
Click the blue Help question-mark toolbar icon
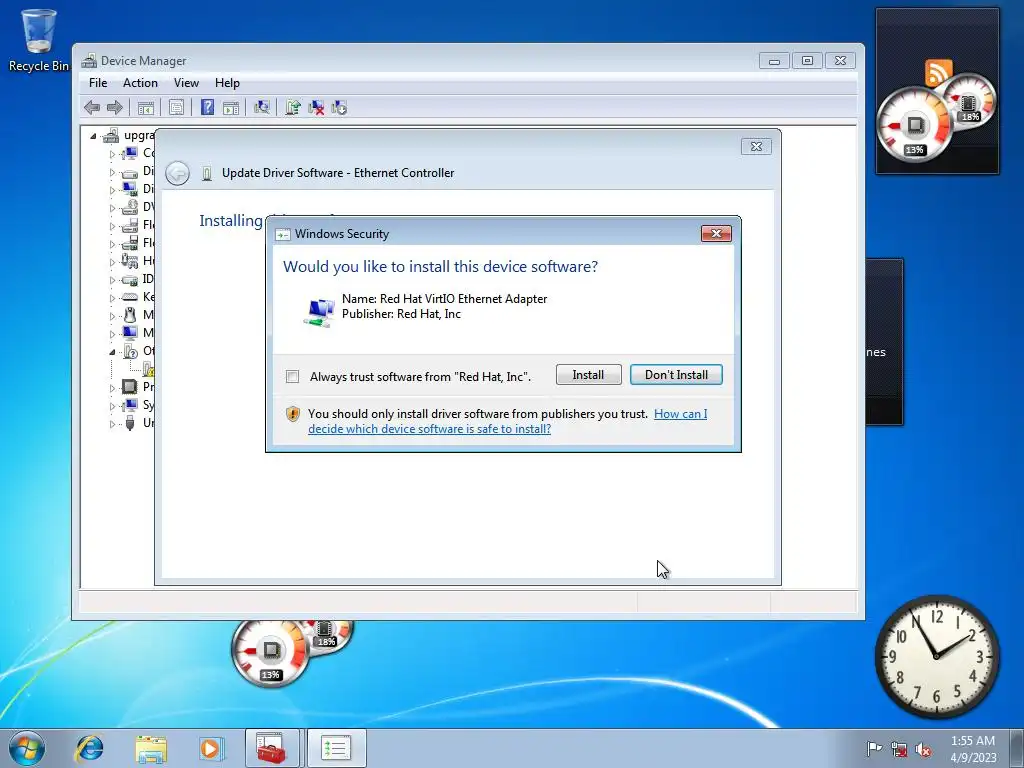pos(207,107)
